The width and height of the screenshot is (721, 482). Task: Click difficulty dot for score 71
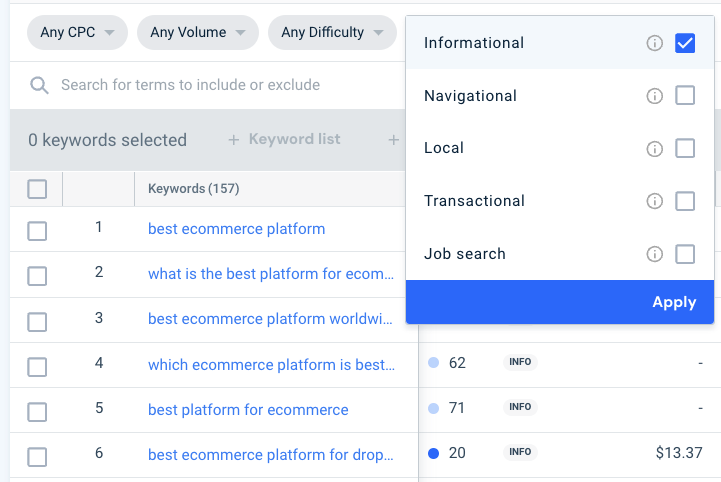point(433,408)
